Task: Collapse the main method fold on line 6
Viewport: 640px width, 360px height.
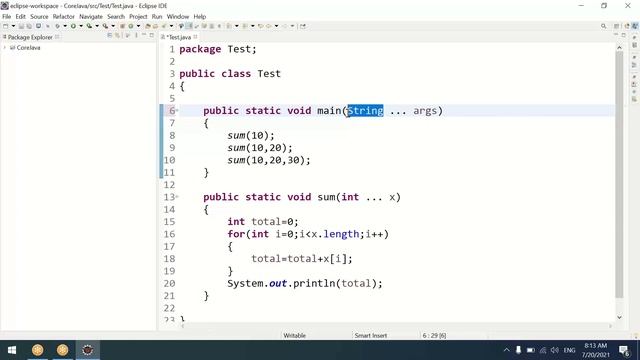Action: pyautogui.click(x=177, y=110)
